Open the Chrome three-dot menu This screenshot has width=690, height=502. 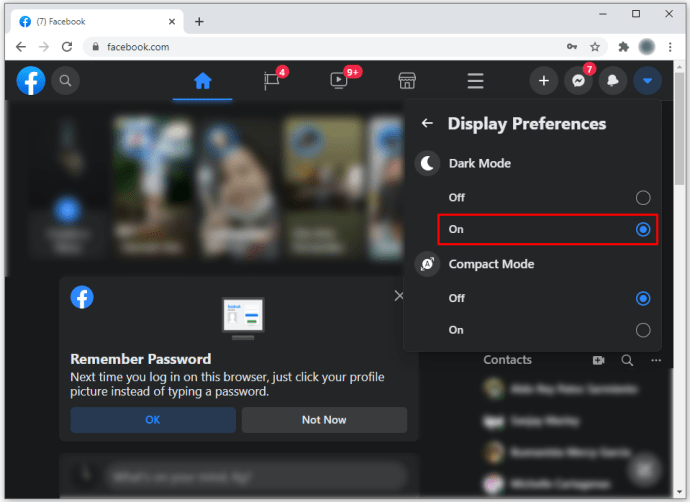coord(670,47)
